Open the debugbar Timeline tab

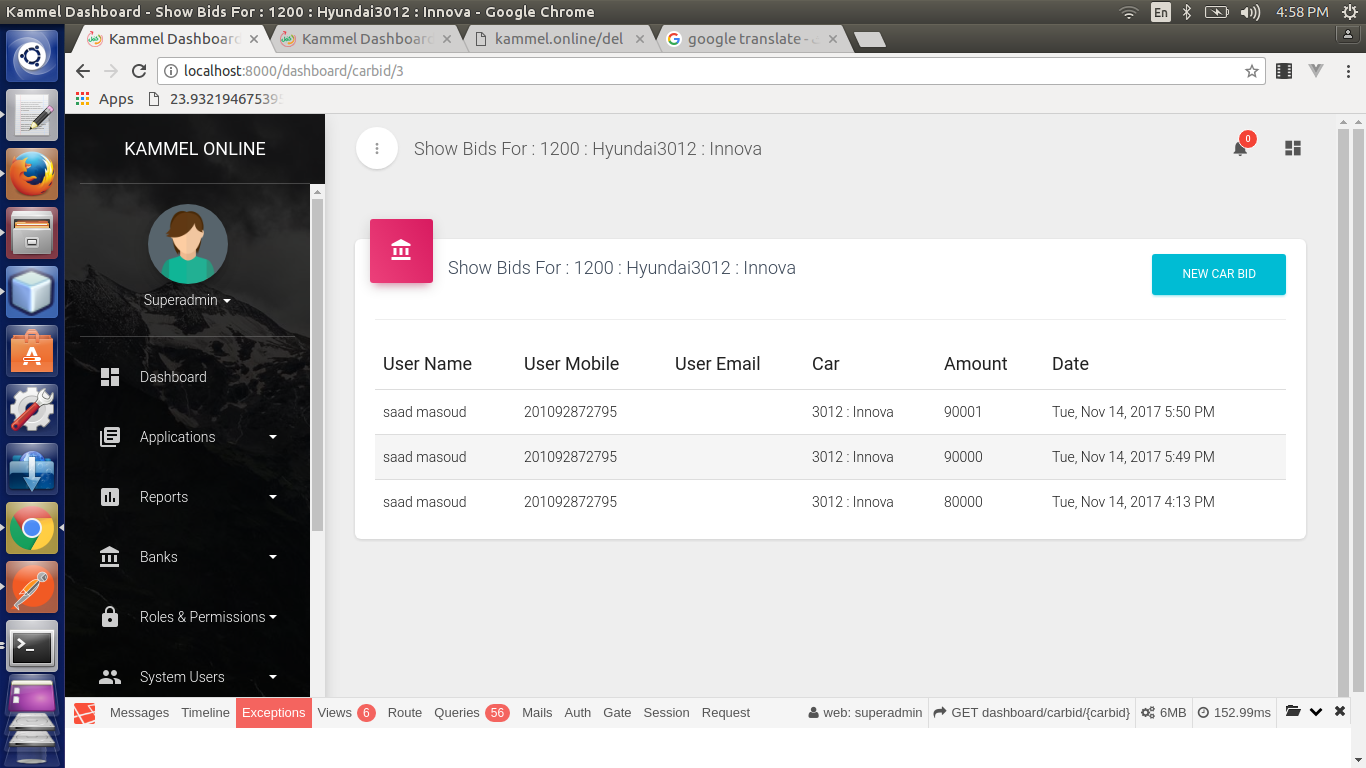(x=205, y=713)
